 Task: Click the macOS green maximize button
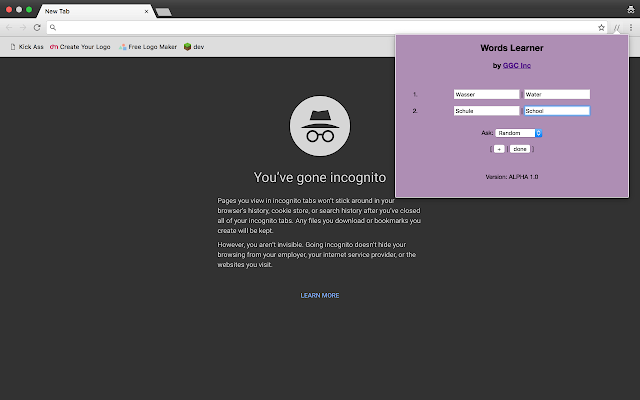(29, 9)
